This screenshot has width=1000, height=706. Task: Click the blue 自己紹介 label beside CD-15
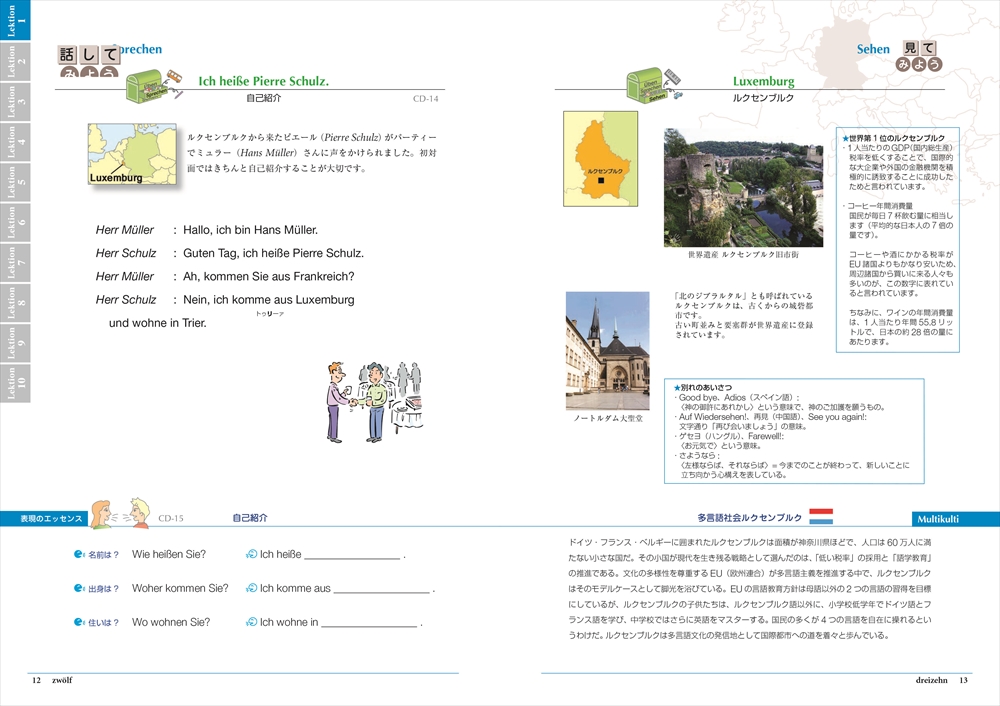click(250, 518)
